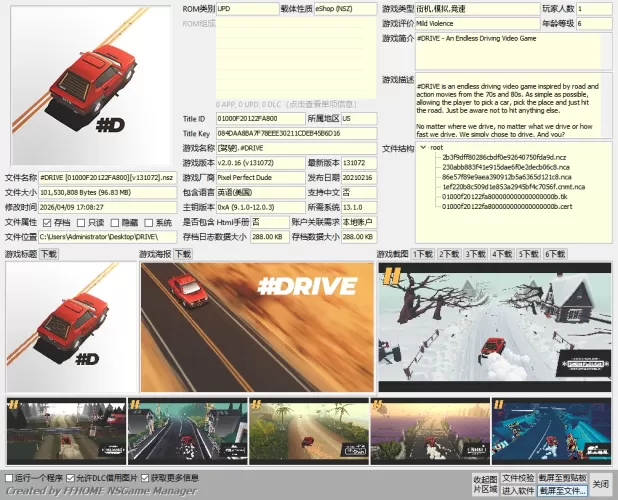This screenshot has height=500, width=618.
Task: Click the large snowy road screenshot
Action: tap(495, 327)
